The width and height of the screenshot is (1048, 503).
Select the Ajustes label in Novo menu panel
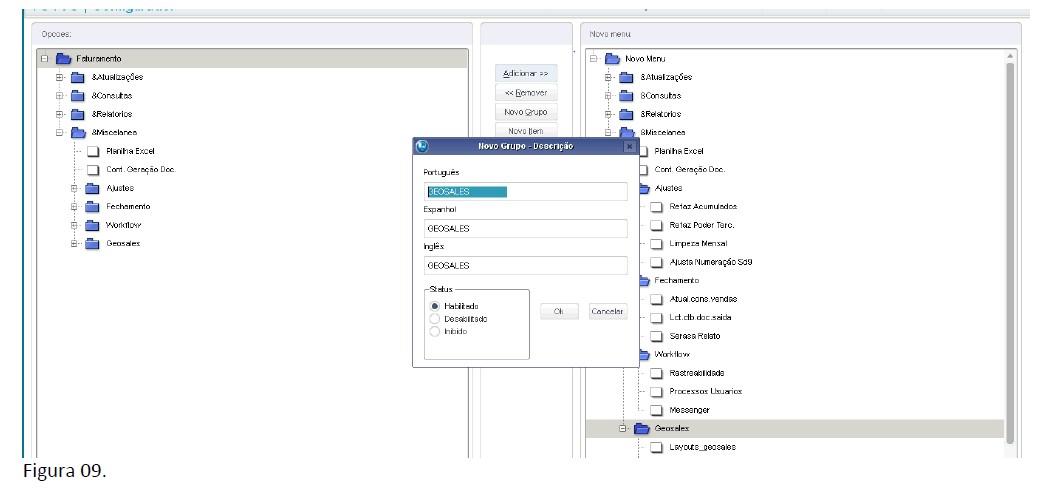point(668,188)
